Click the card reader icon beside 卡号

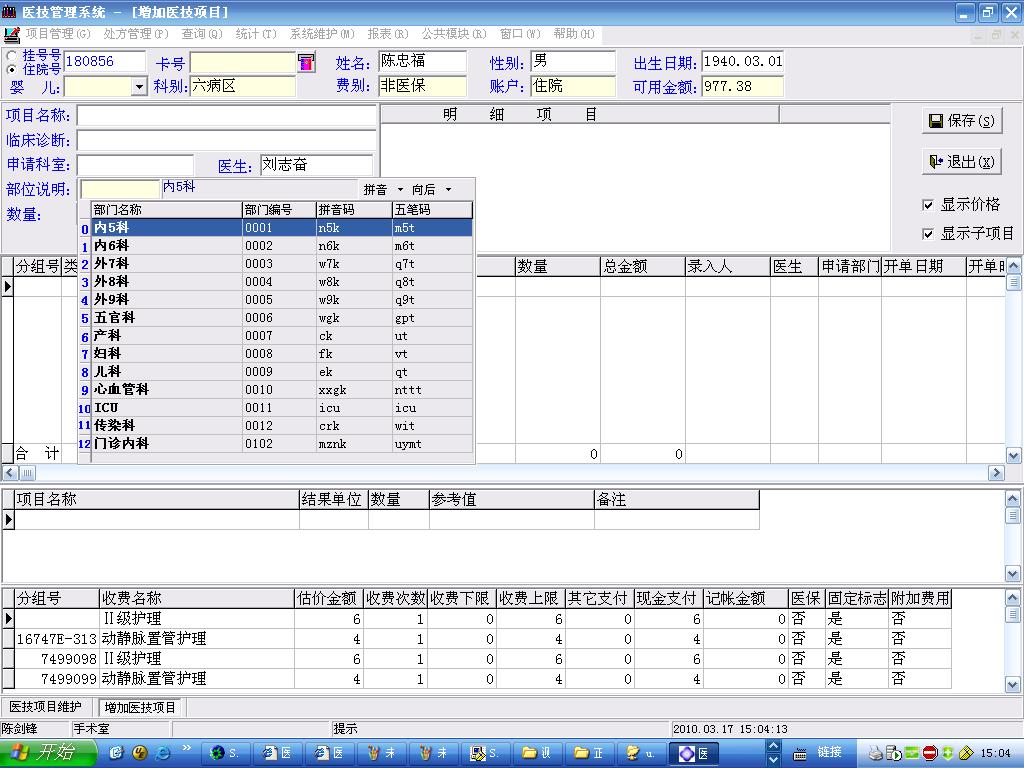pos(306,63)
